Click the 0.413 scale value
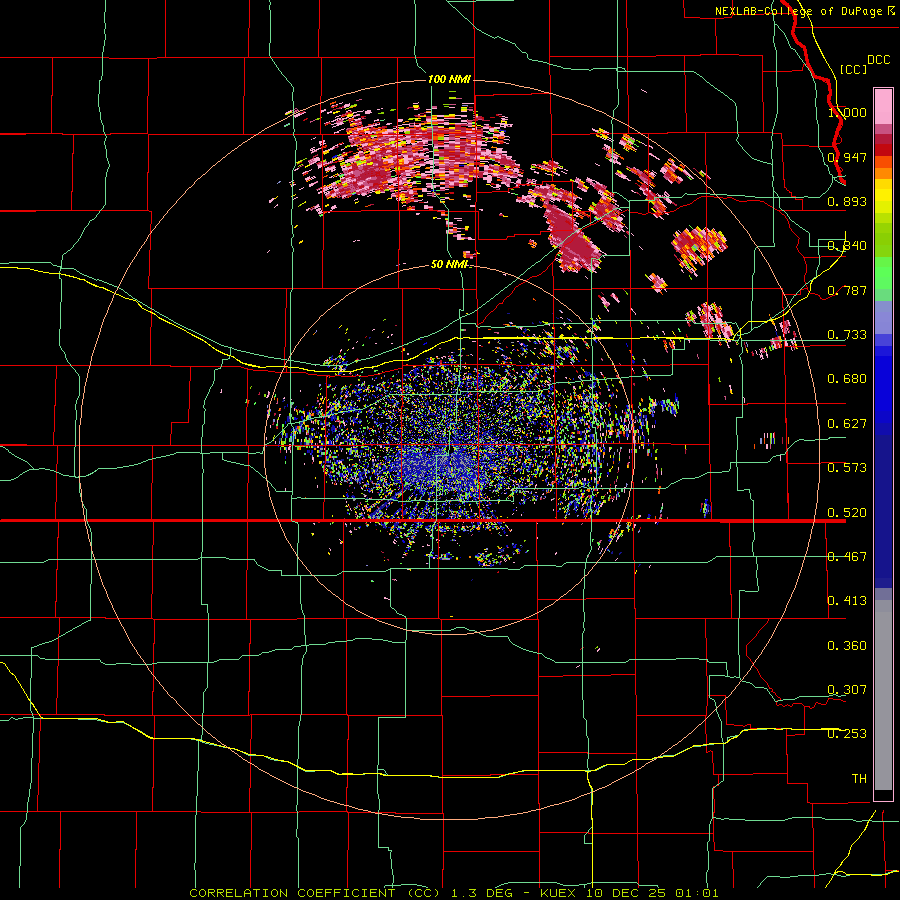Viewport: 900px width, 900px height. 847,601
